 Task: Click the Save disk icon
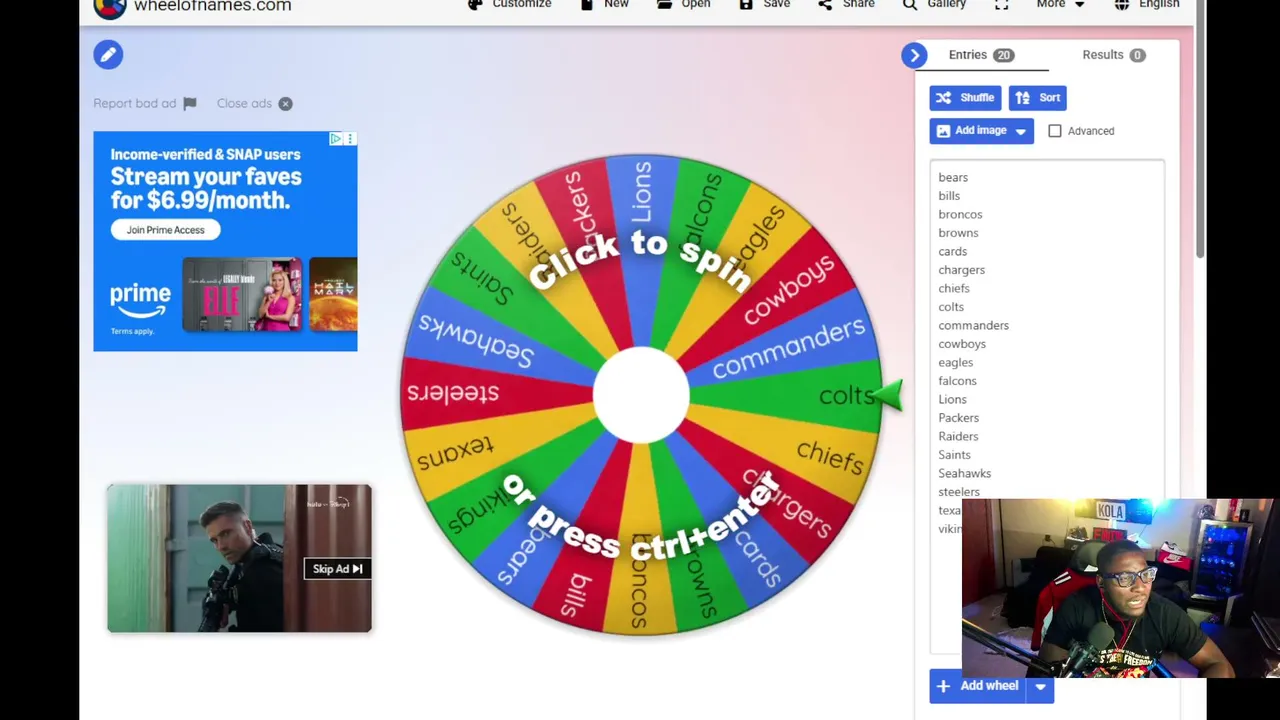click(746, 4)
